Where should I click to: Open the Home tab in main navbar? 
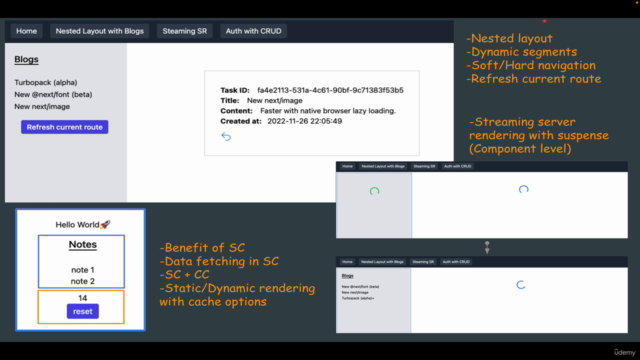27,31
